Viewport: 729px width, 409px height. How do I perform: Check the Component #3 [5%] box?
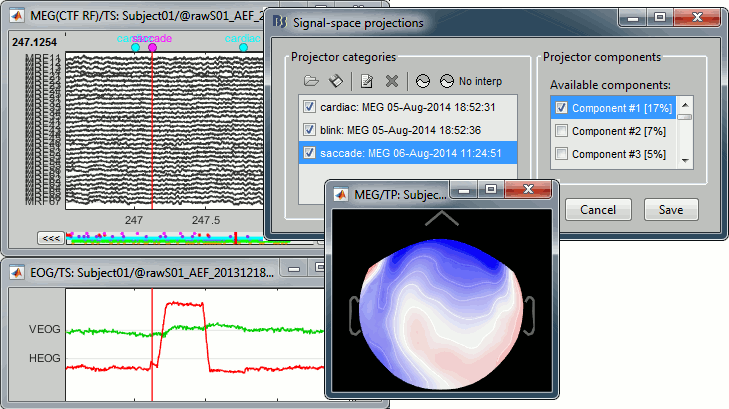[561, 153]
